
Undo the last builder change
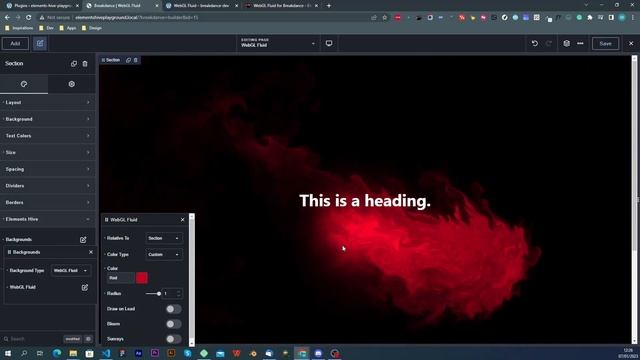point(535,43)
